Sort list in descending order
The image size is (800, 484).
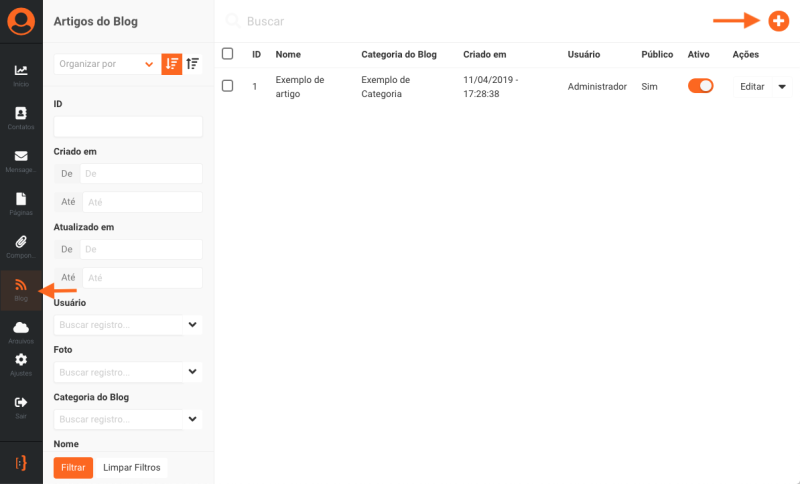coord(172,64)
